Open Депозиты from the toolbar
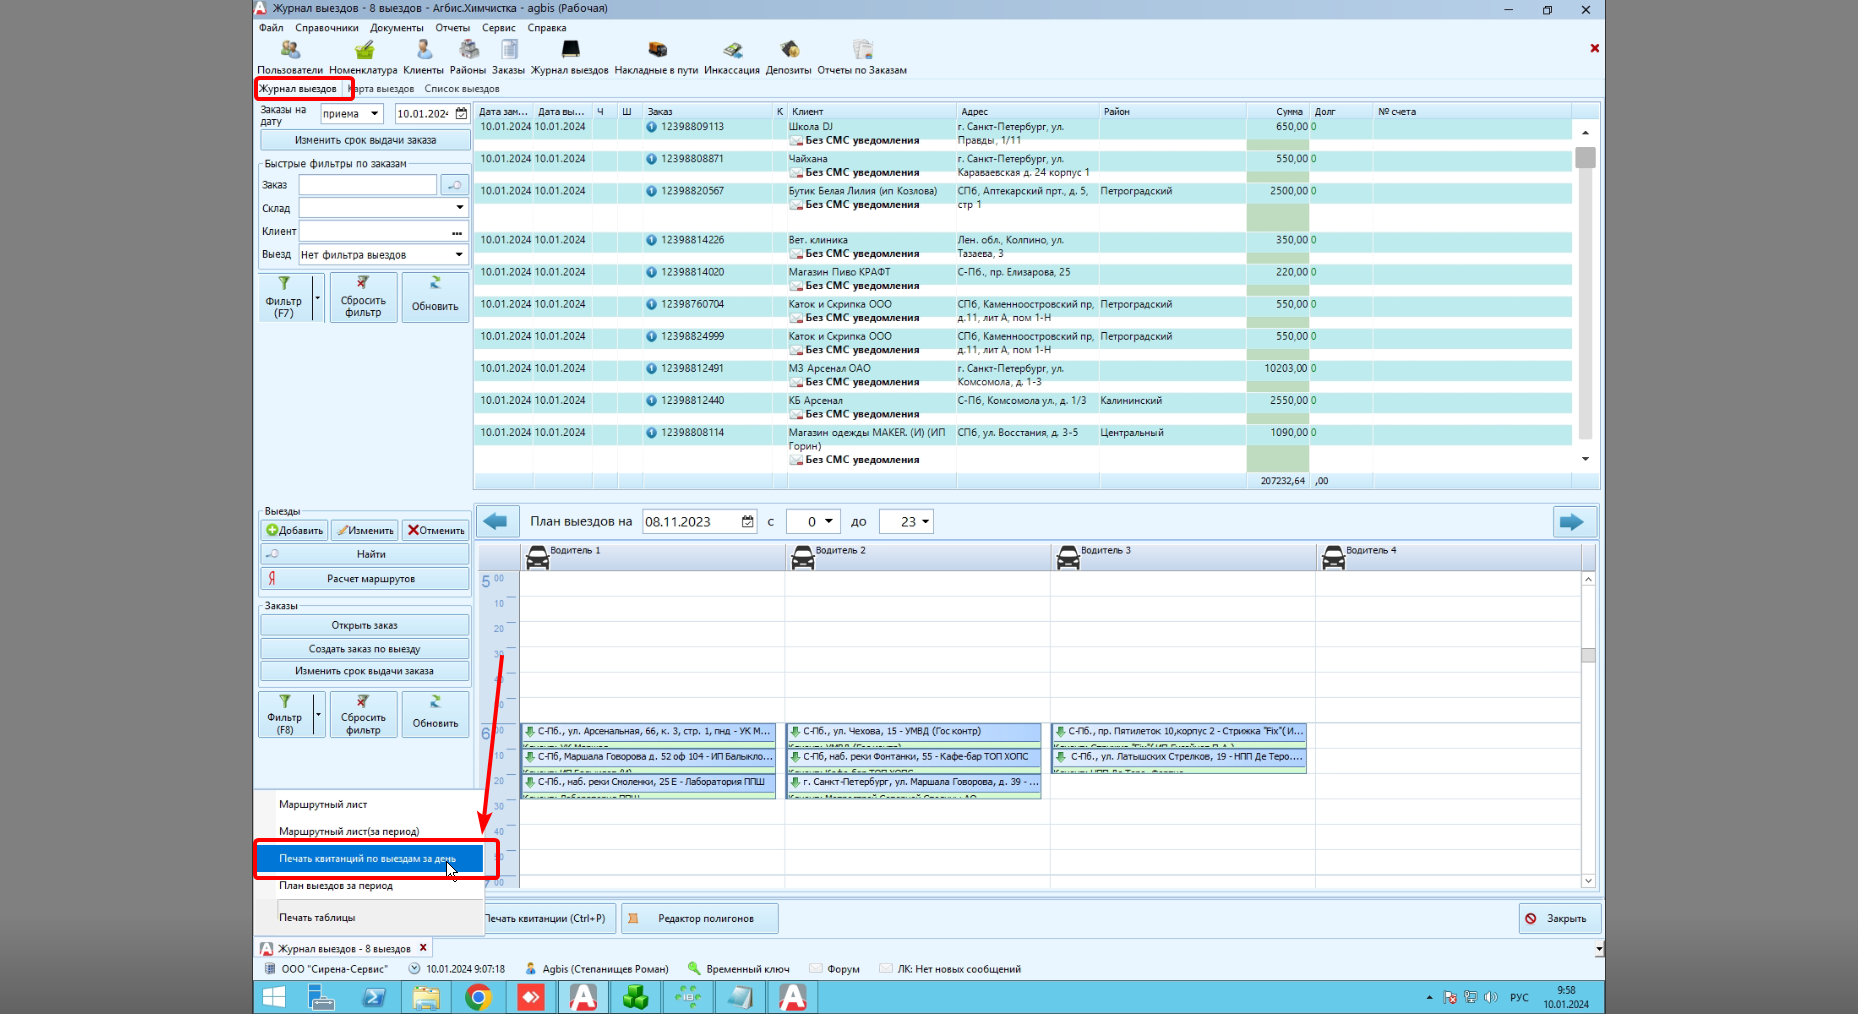The height and width of the screenshot is (1014, 1858). (x=788, y=55)
